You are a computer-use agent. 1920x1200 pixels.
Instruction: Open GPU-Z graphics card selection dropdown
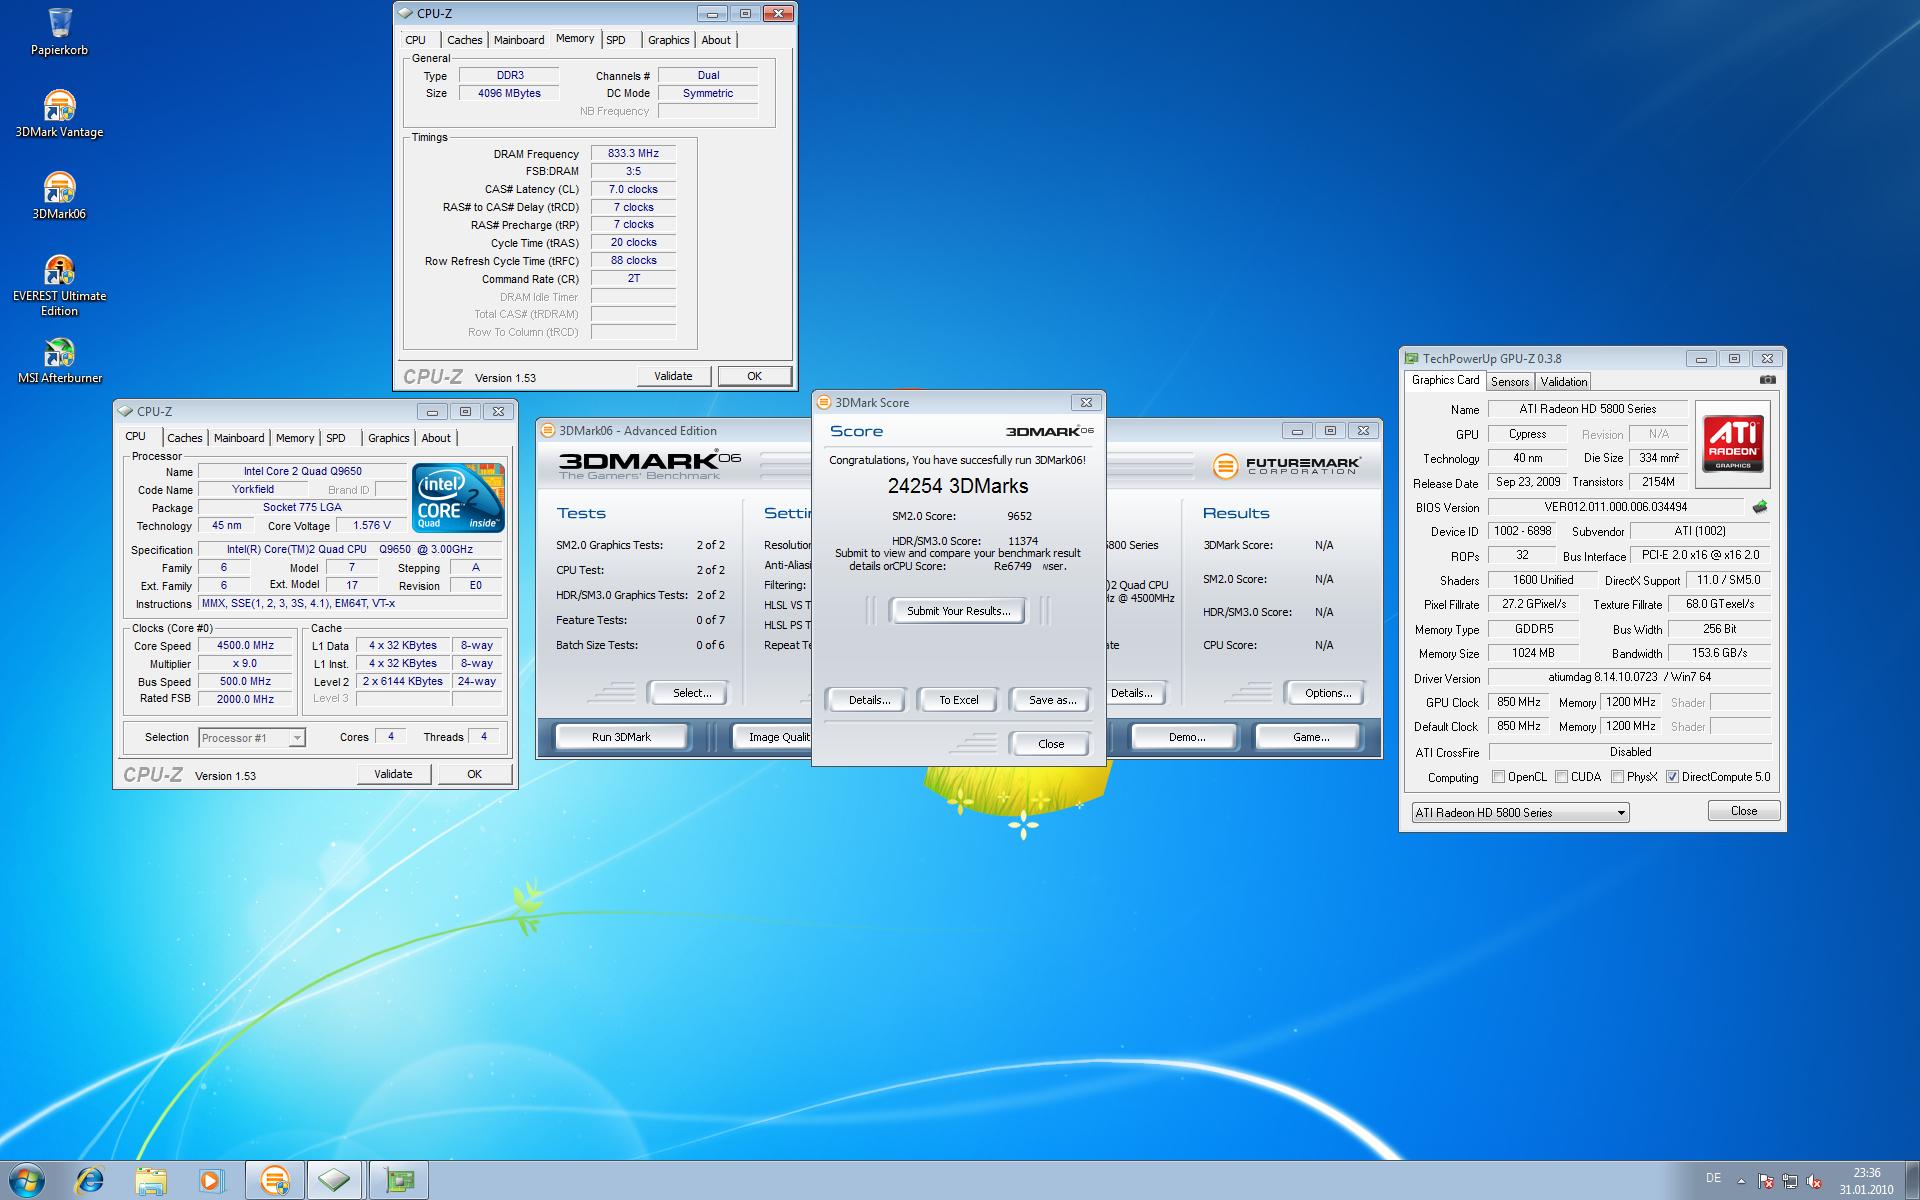[x=1520, y=813]
